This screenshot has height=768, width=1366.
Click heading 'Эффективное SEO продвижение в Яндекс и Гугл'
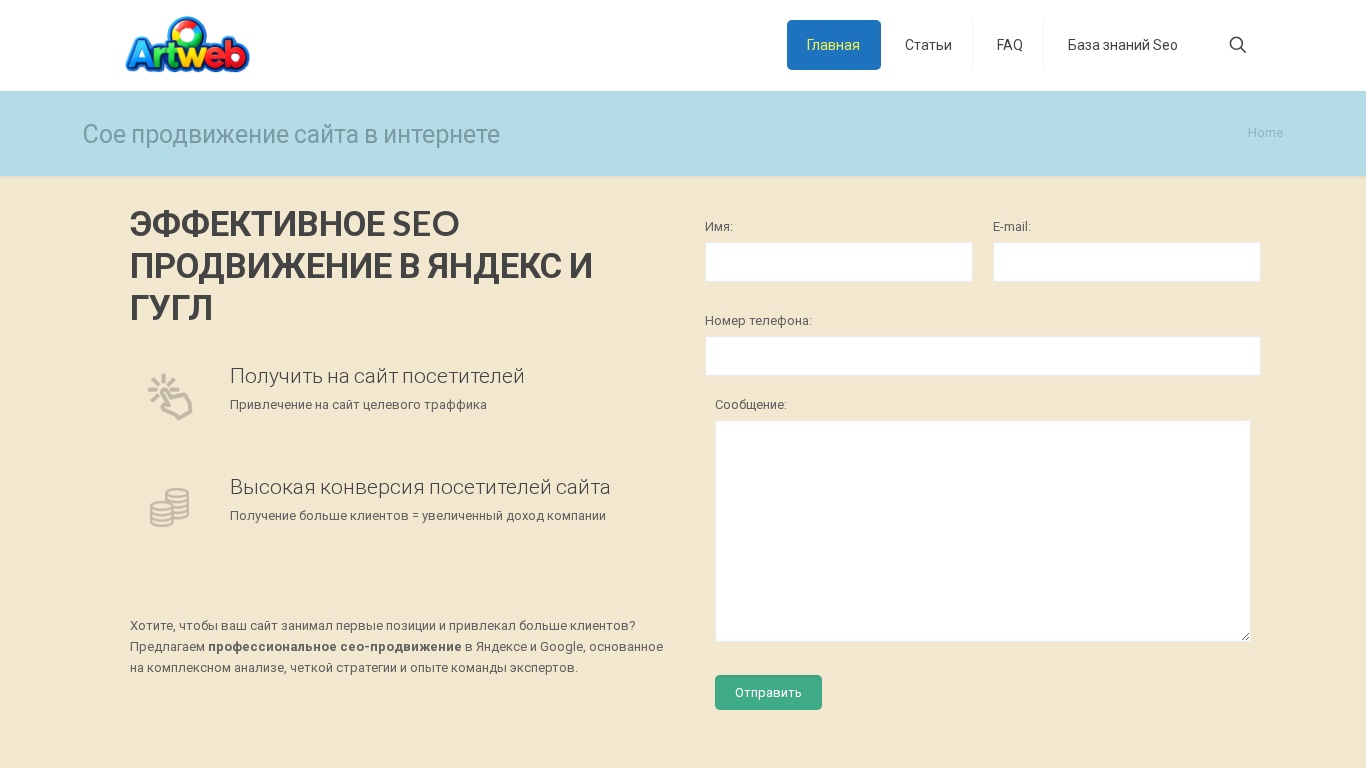click(x=362, y=266)
